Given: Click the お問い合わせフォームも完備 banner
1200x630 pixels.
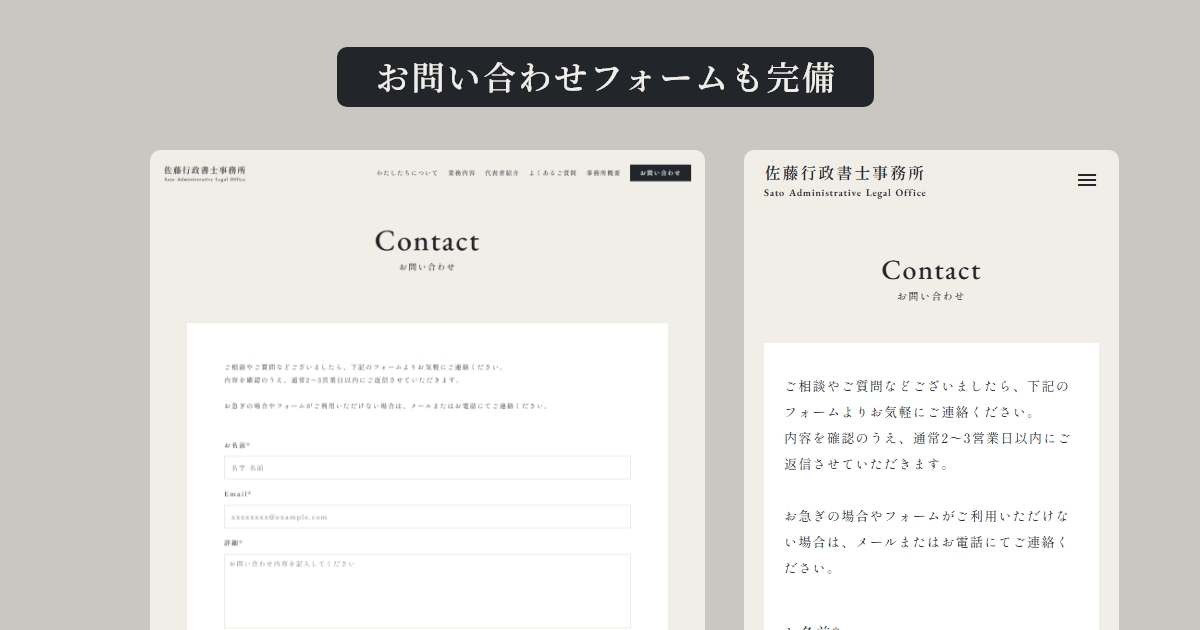Looking at the screenshot, I should [x=604, y=76].
